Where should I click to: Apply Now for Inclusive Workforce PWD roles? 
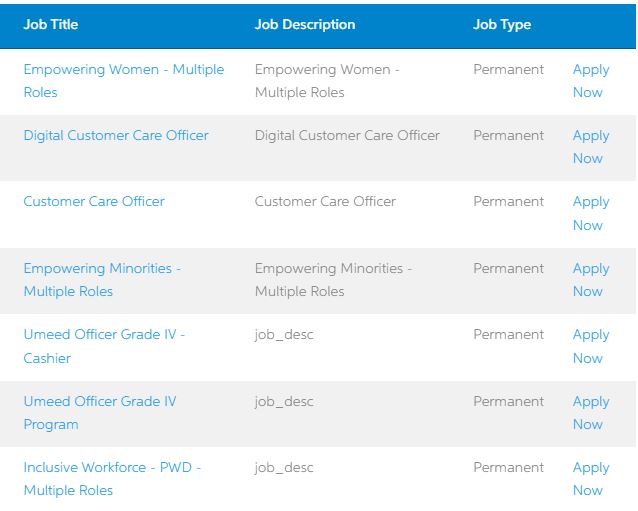coord(591,479)
